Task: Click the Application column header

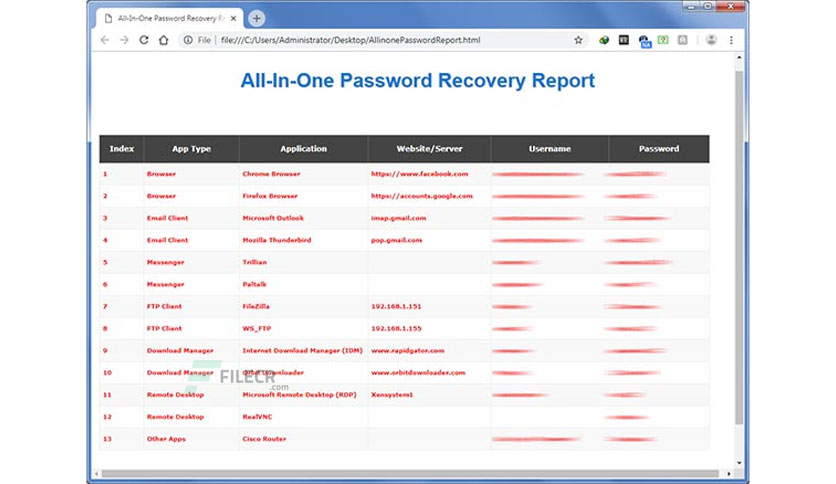Action: (x=303, y=149)
